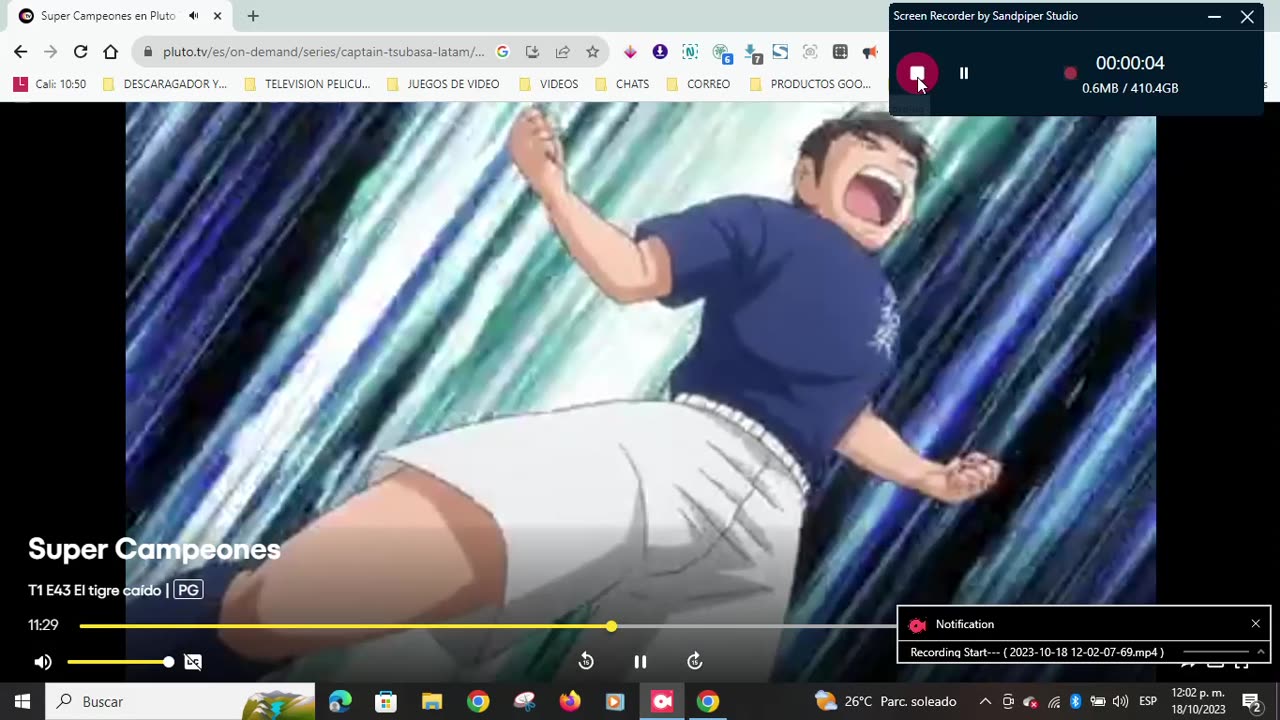Click the progress bar playhead knob
The width and height of the screenshot is (1280, 720).
click(x=611, y=626)
